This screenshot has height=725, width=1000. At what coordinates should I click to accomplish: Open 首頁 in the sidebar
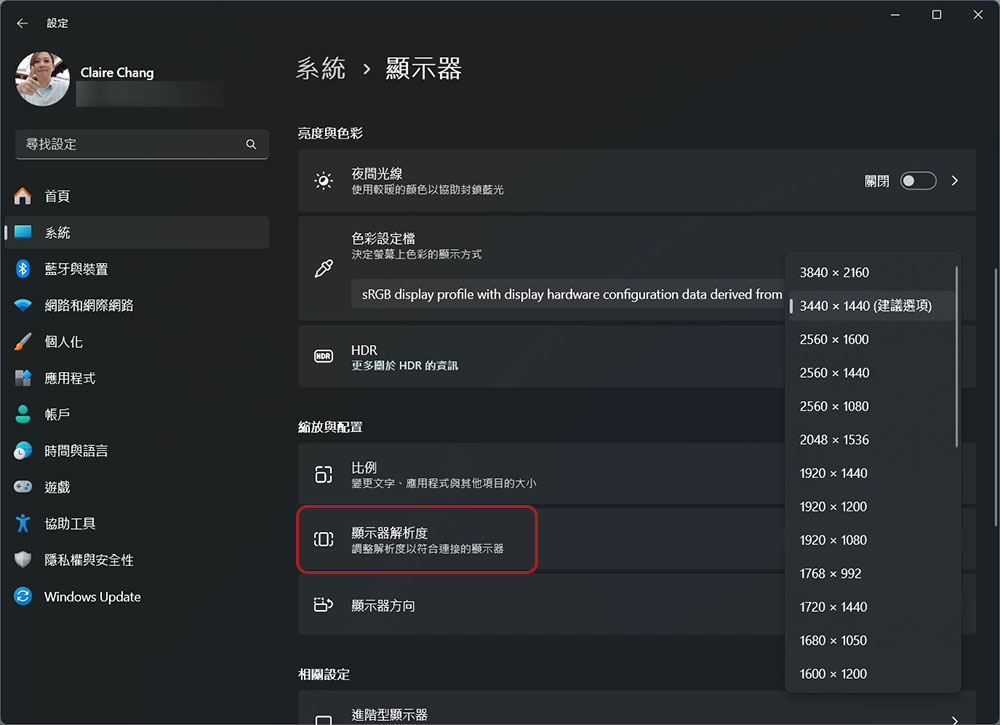[137, 196]
